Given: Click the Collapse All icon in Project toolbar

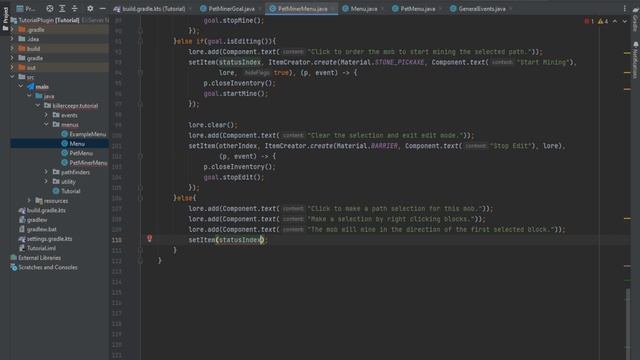Looking at the screenshot, I should click(75, 9).
